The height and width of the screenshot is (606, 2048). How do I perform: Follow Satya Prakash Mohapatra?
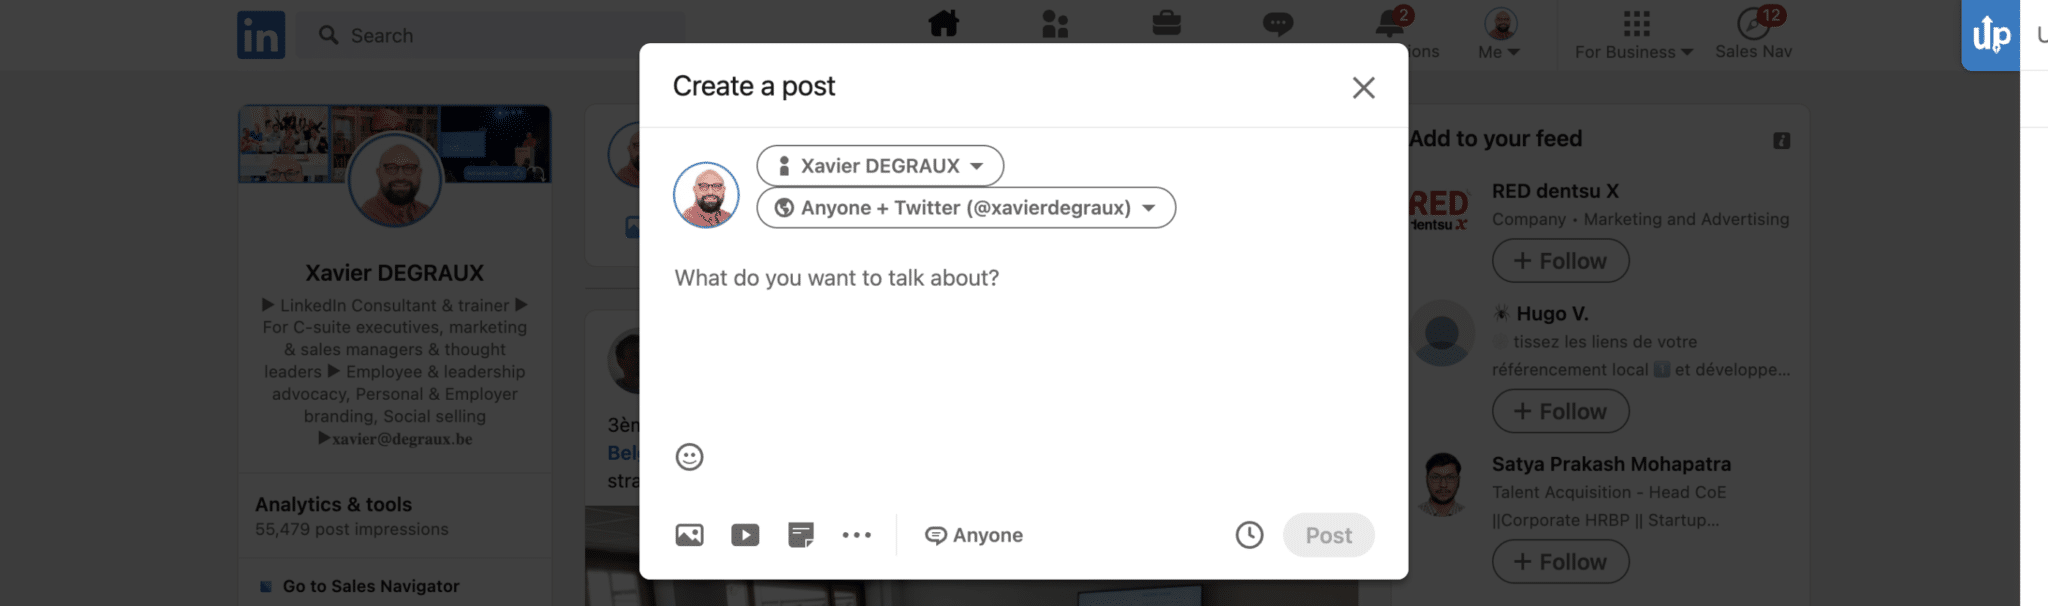coord(1560,562)
